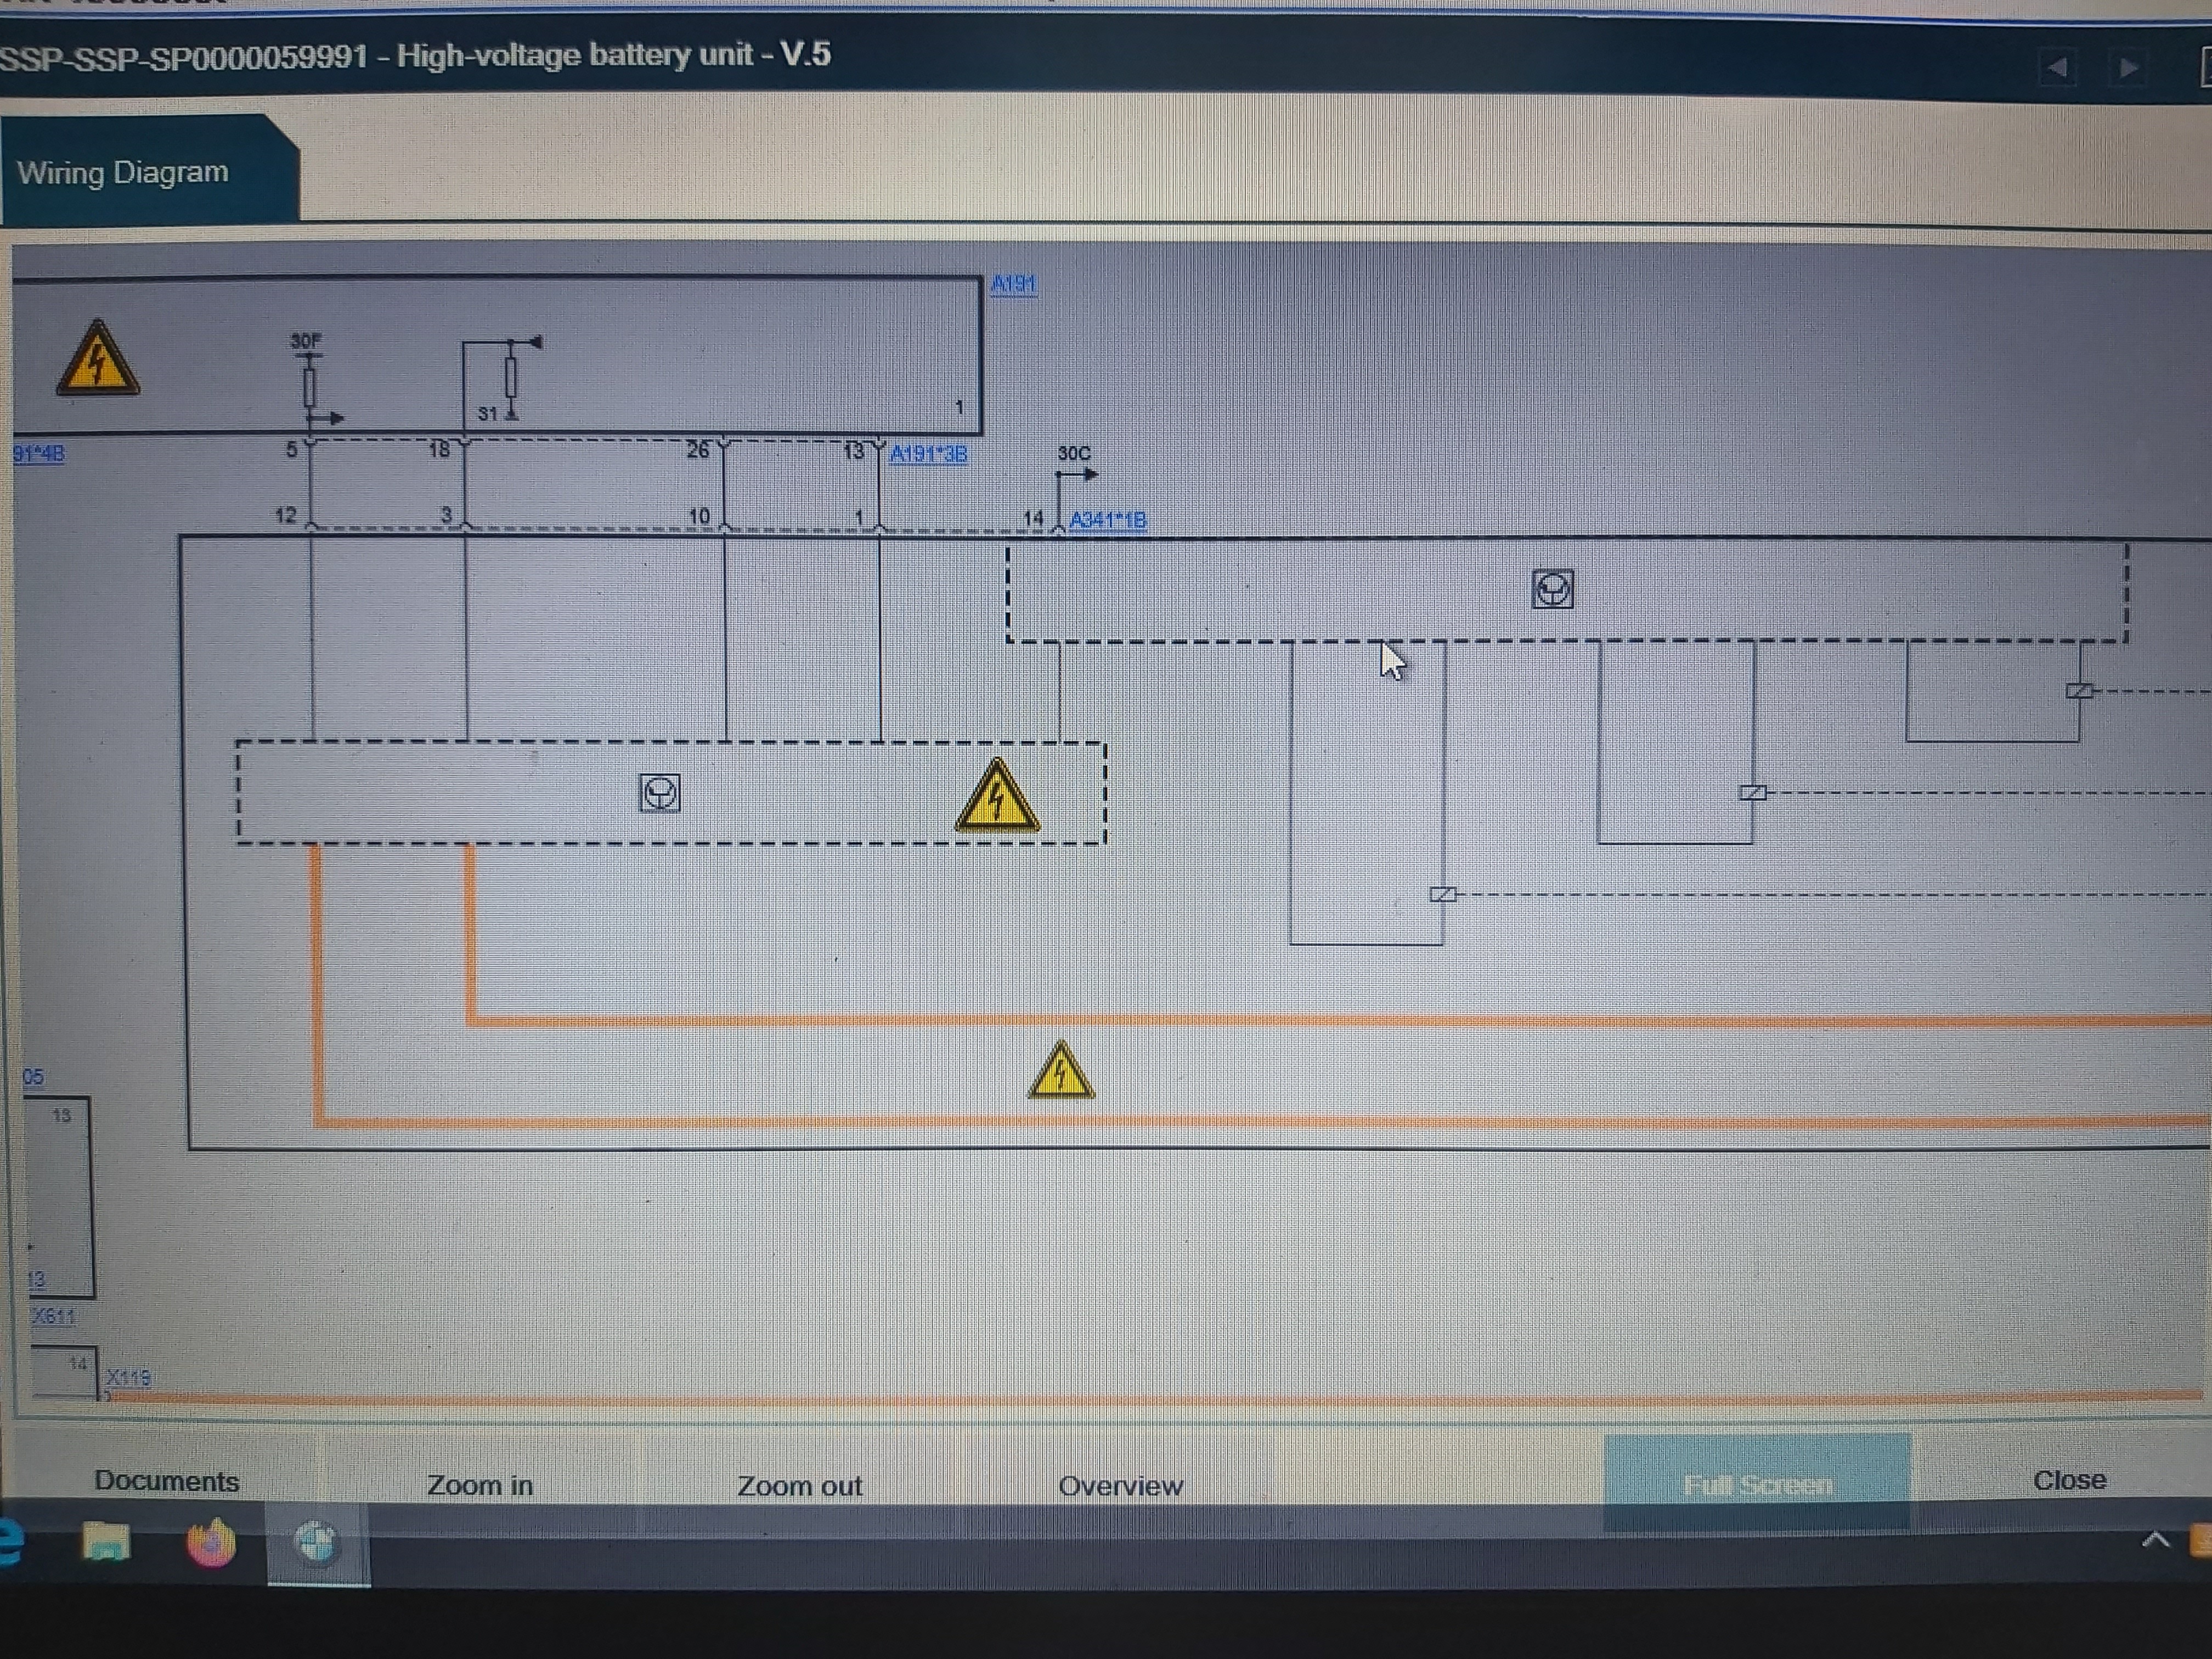
Task: Open the Documents button
Action: tap(166, 1481)
